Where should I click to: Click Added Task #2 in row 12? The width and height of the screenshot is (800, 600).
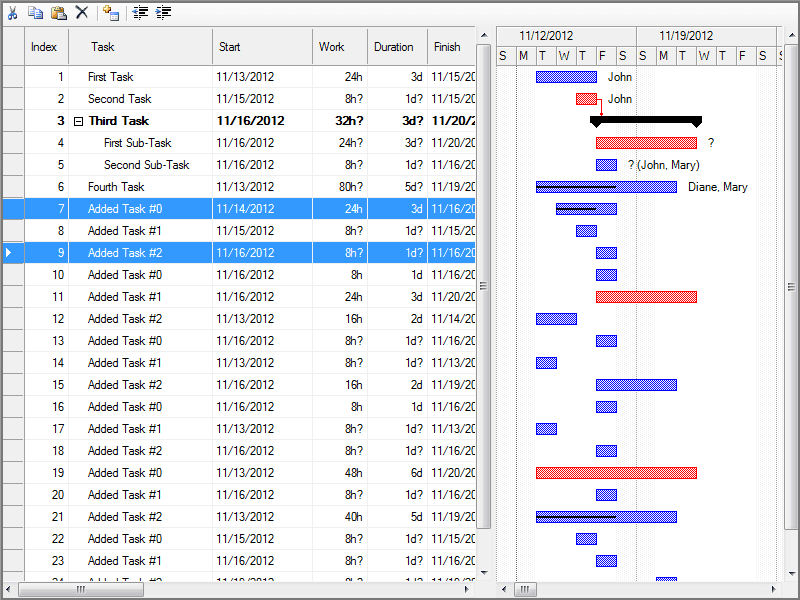tap(140, 319)
